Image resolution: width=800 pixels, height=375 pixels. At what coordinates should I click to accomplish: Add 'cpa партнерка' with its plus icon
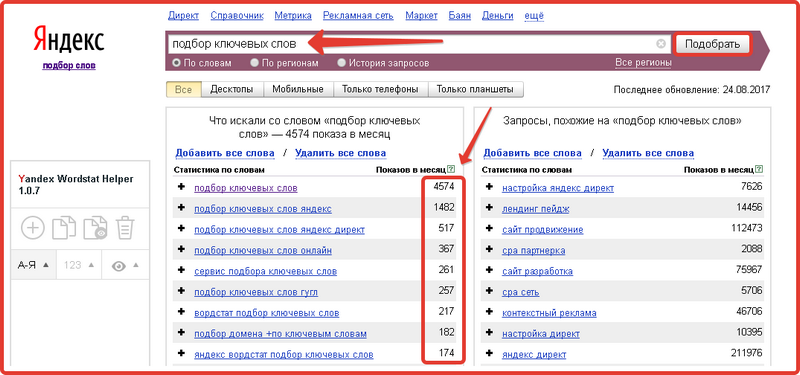489,249
